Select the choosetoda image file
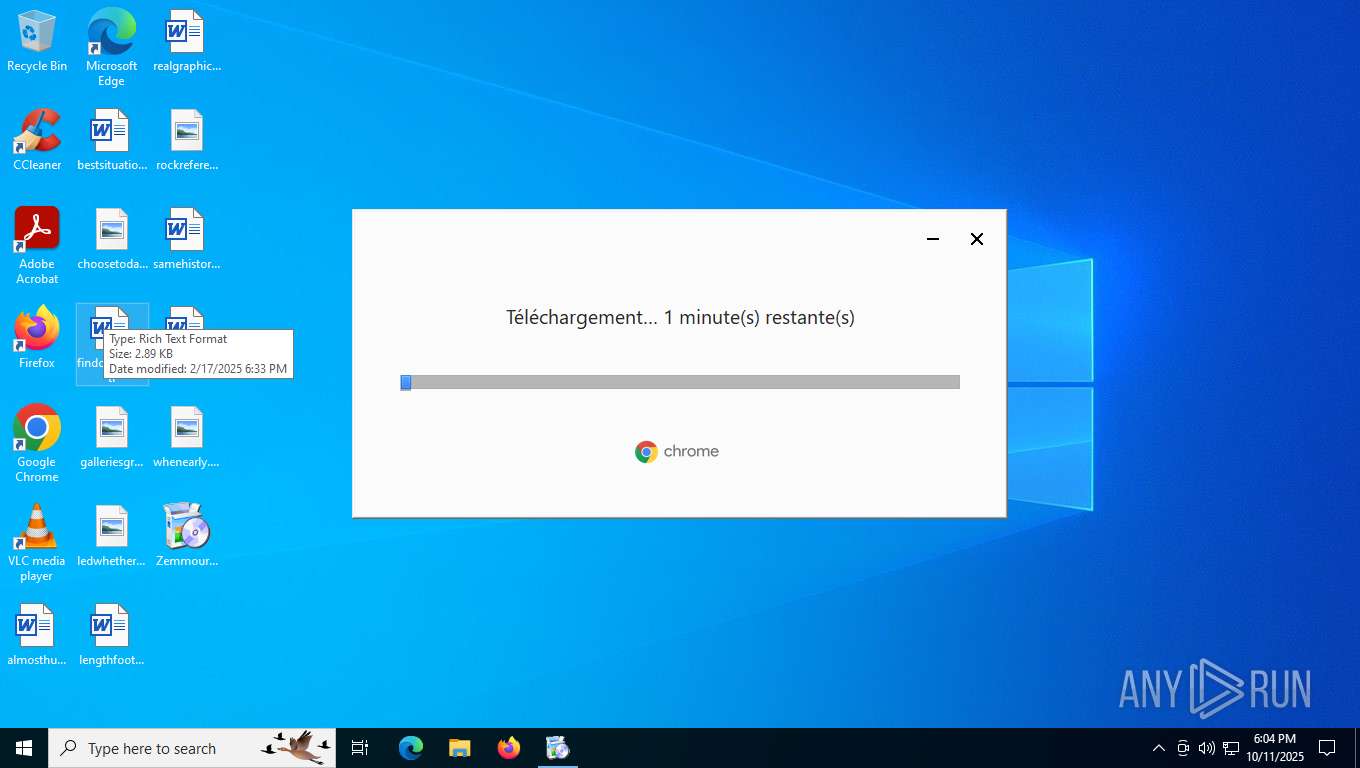The image size is (1360, 768). [x=111, y=239]
